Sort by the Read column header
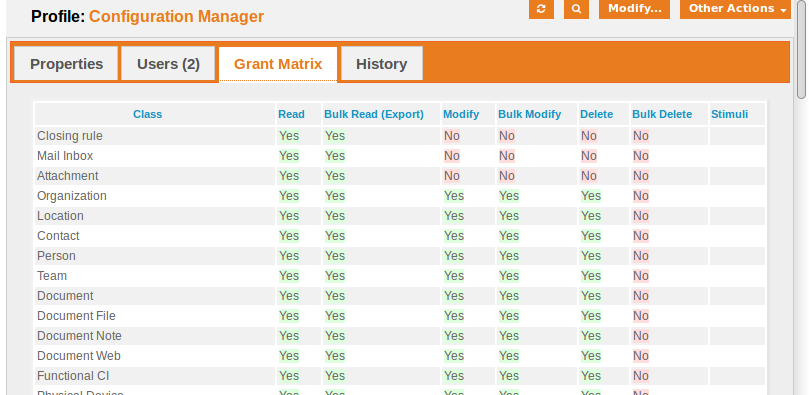The image size is (809, 395). pos(292,114)
